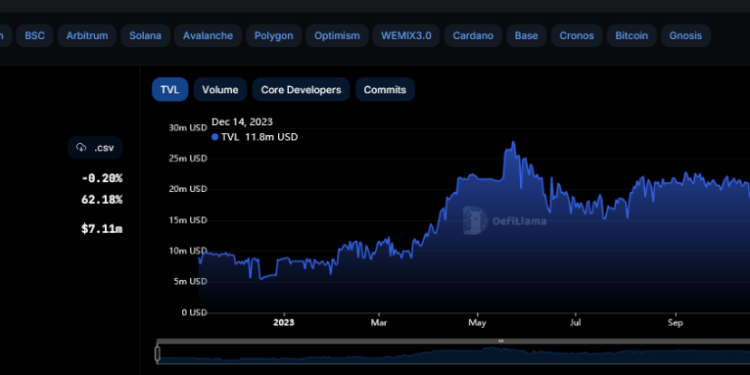
Task: Select the Optimism chain filter
Action: click(337, 35)
